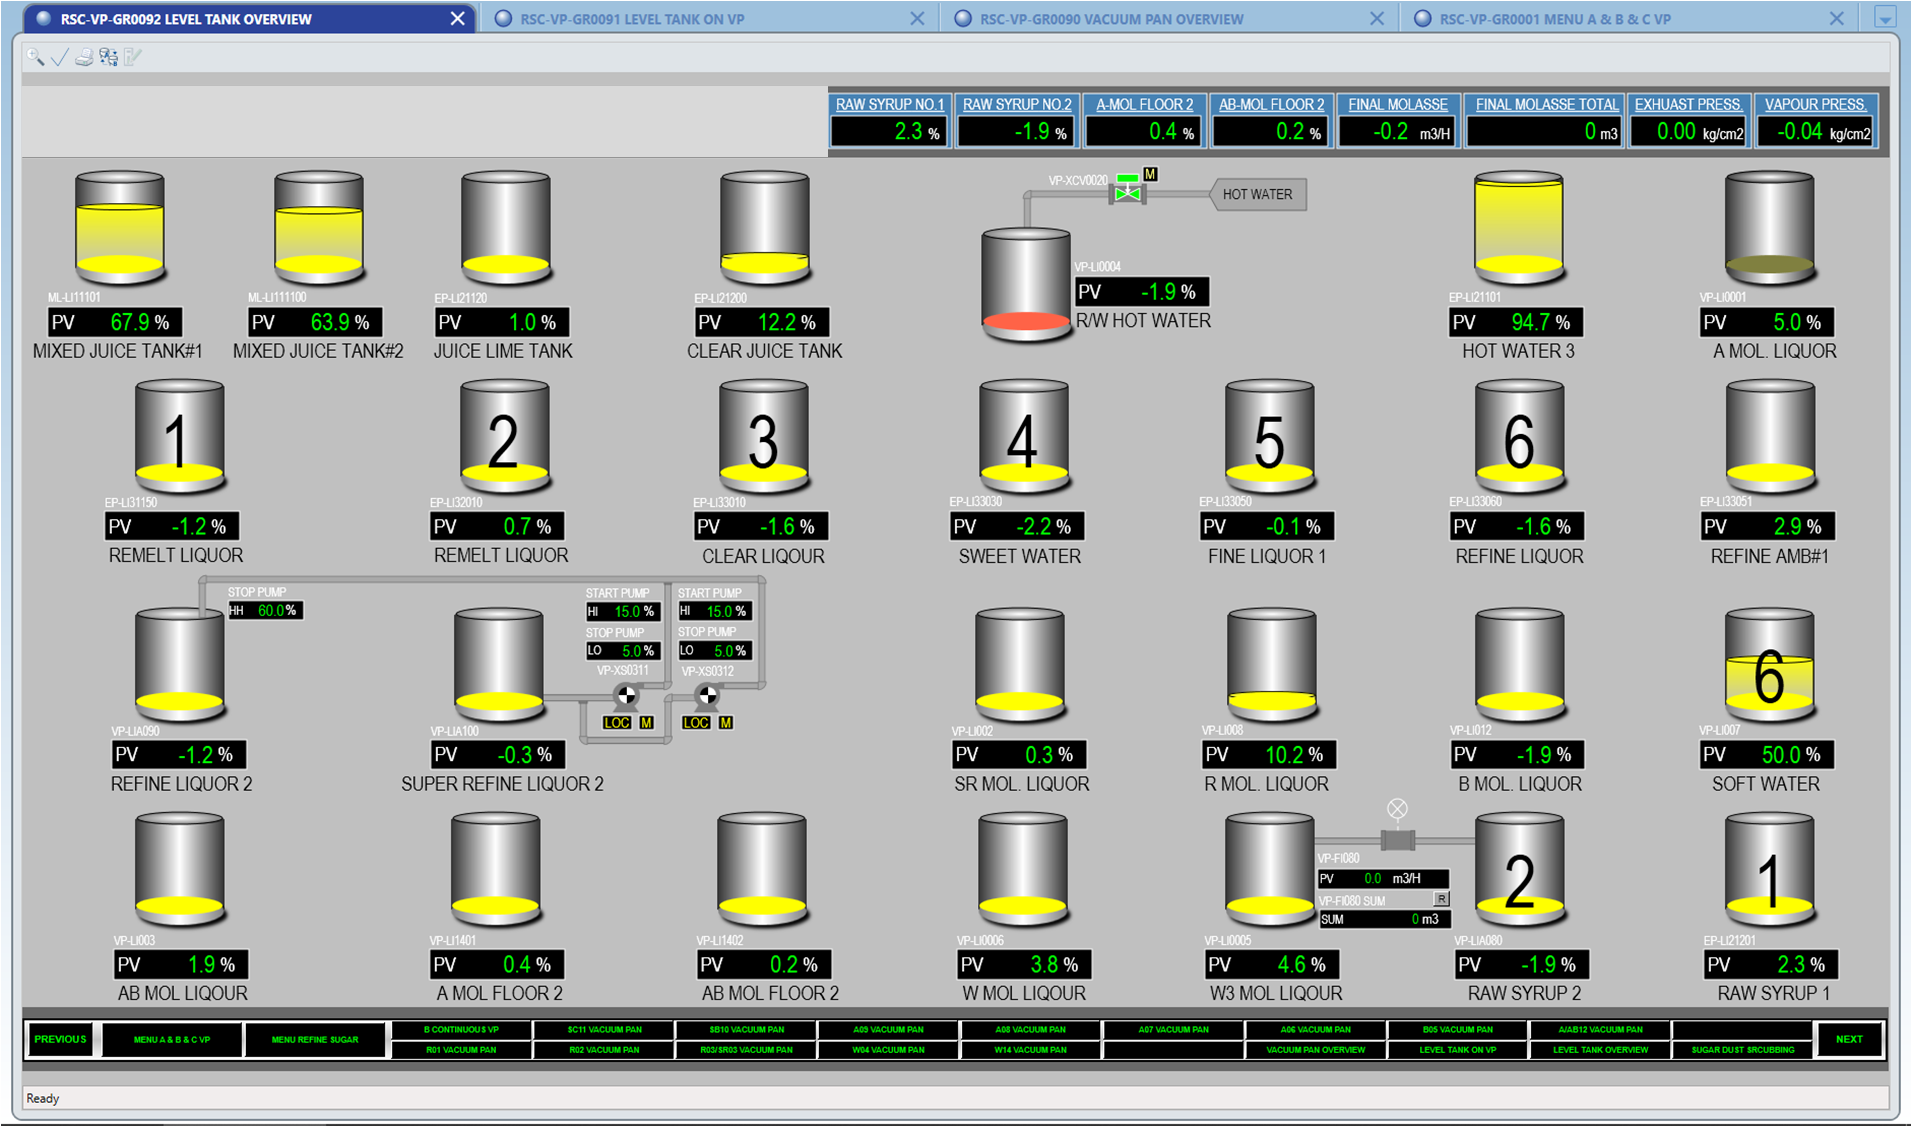Open the tab list dropdown arrow at top right

coord(1884,18)
